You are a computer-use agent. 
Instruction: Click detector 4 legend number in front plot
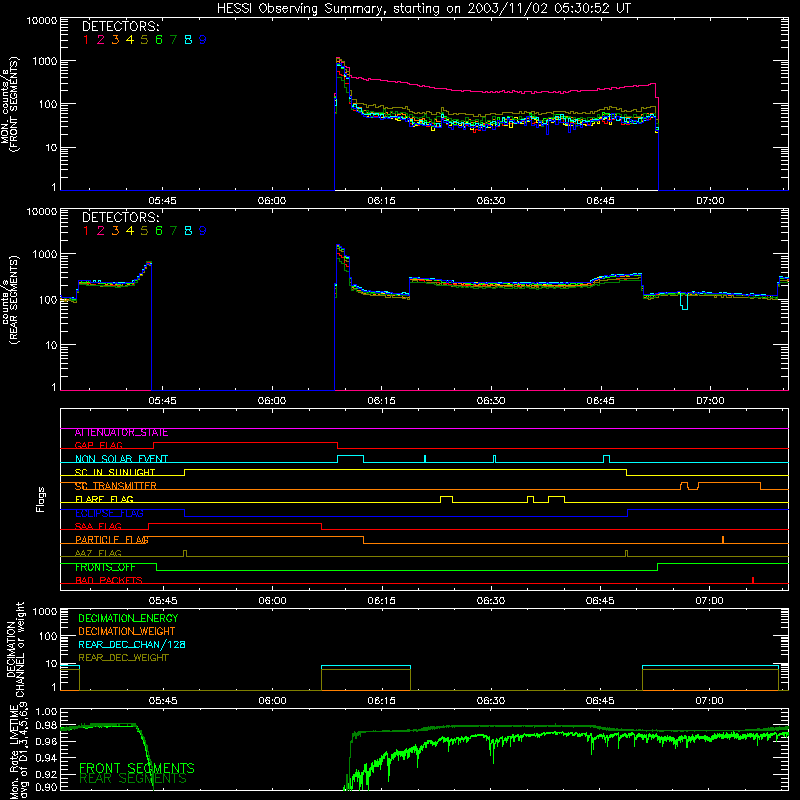pos(130,40)
